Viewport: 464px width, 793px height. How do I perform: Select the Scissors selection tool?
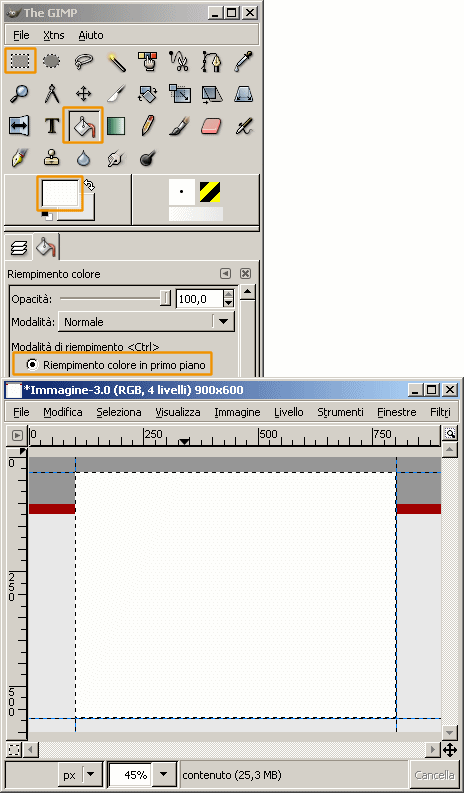(179, 61)
